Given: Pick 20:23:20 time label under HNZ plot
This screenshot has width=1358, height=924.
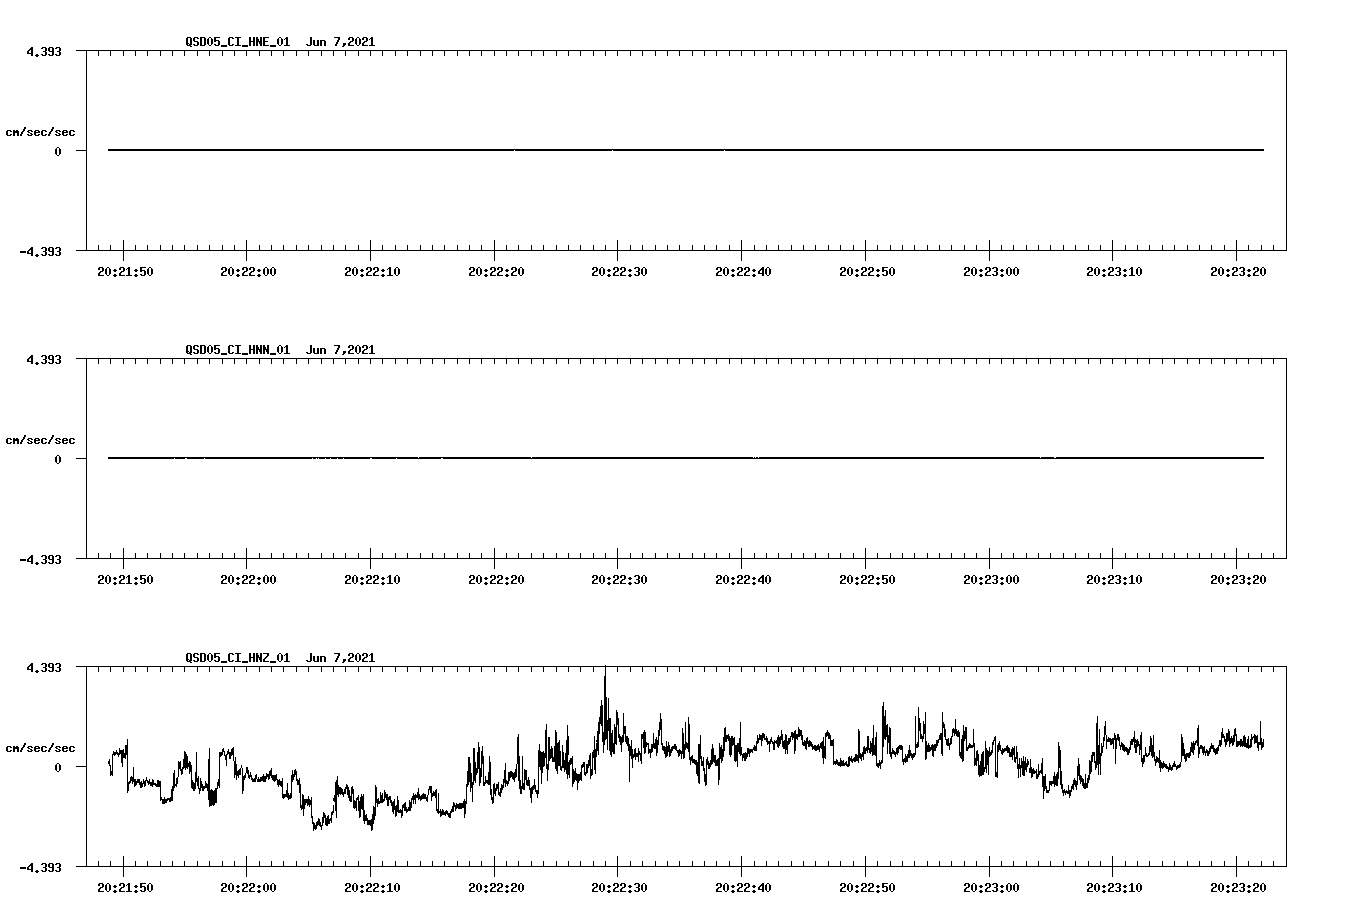Looking at the screenshot, I should click(1238, 887).
